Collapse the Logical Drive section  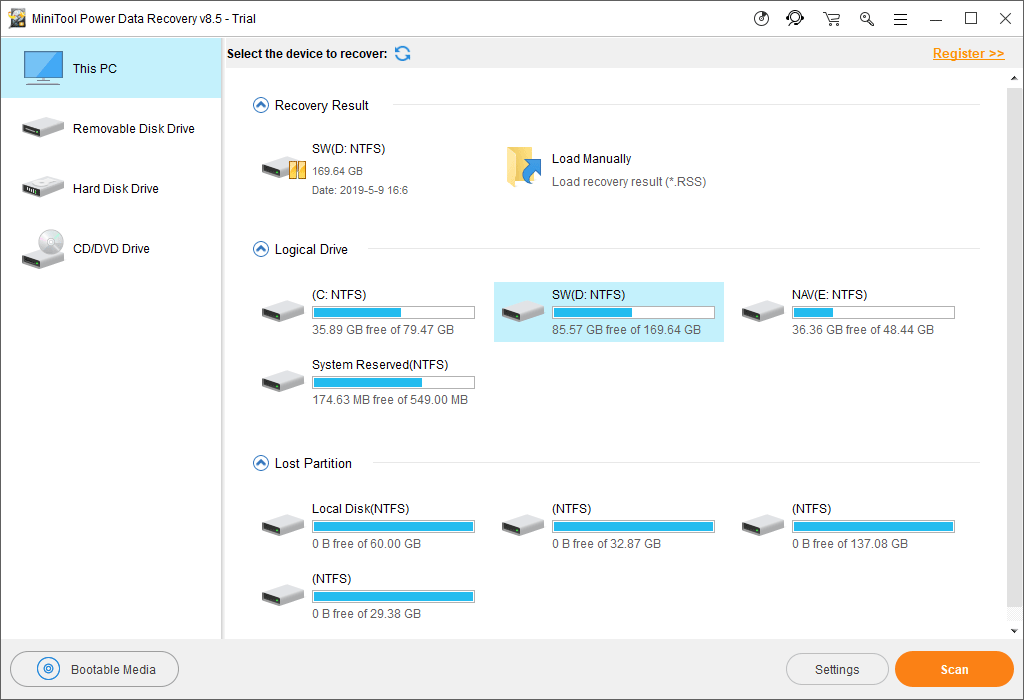[x=260, y=249]
